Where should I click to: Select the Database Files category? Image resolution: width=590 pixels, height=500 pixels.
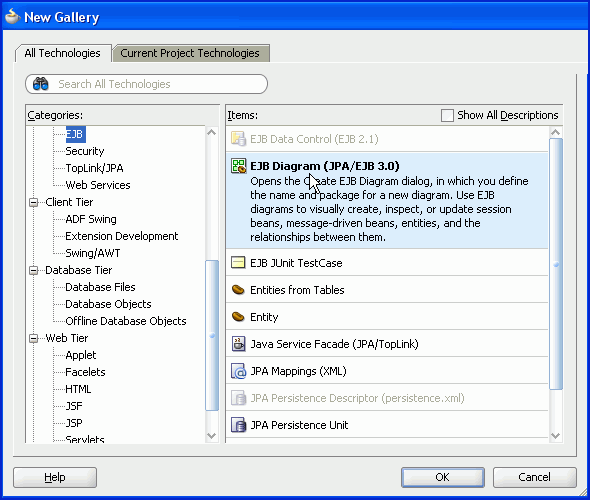(100, 287)
